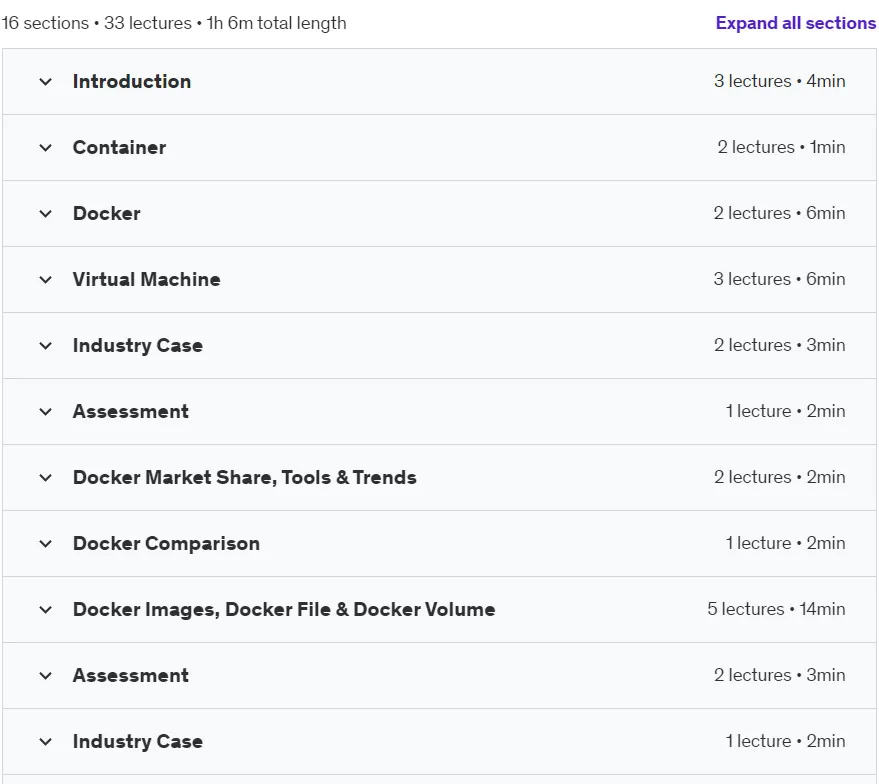Expand Docker Images, Docker File & Docker Volume chevron
Image resolution: width=879 pixels, height=784 pixels.
coord(45,610)
